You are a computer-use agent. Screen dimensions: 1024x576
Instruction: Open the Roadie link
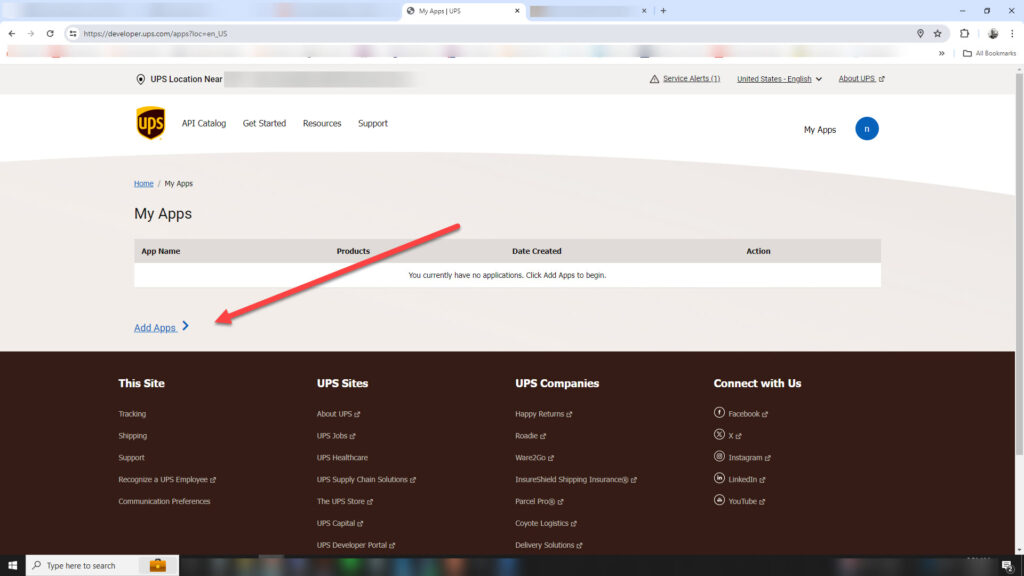530,436
